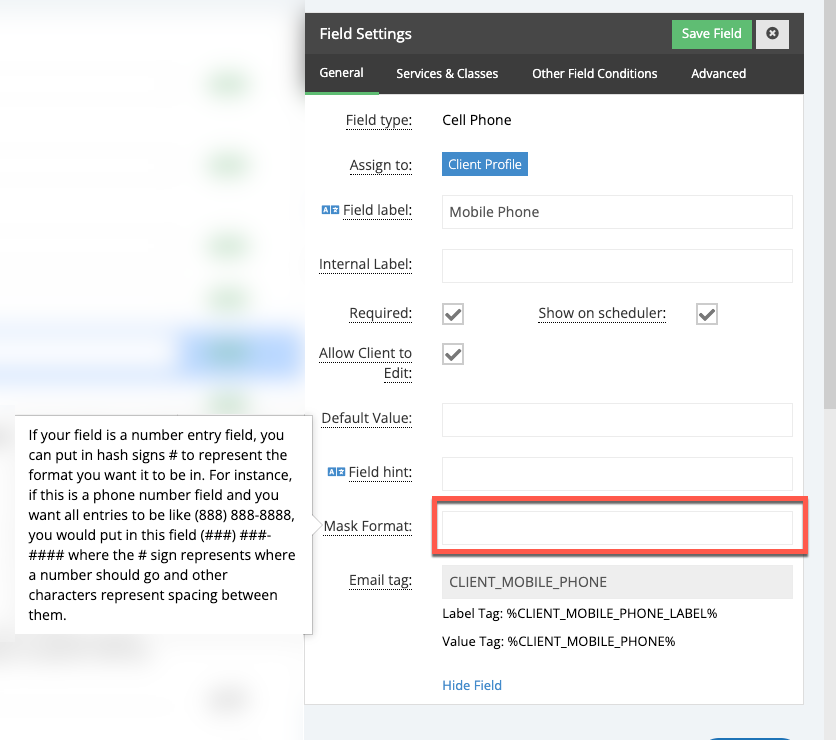Screen dimensions: 836x740
Task: Uncheck Show on scheduler checkbox
Action: pyautogui.click(x=707, y=314)
